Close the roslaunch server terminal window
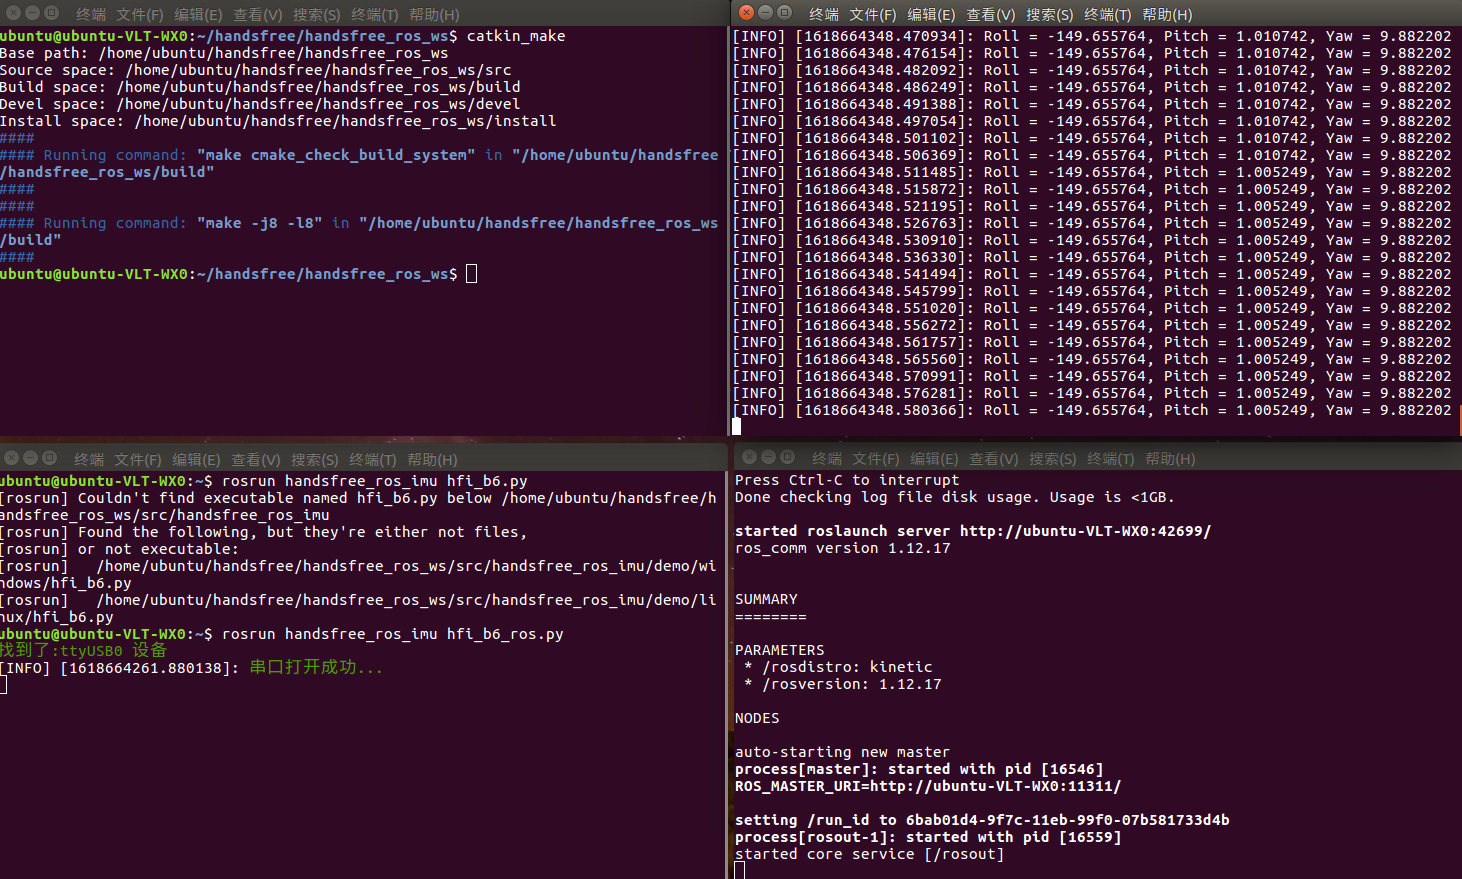The height and width of the screenshot is (879, 1462). (749, 456)
